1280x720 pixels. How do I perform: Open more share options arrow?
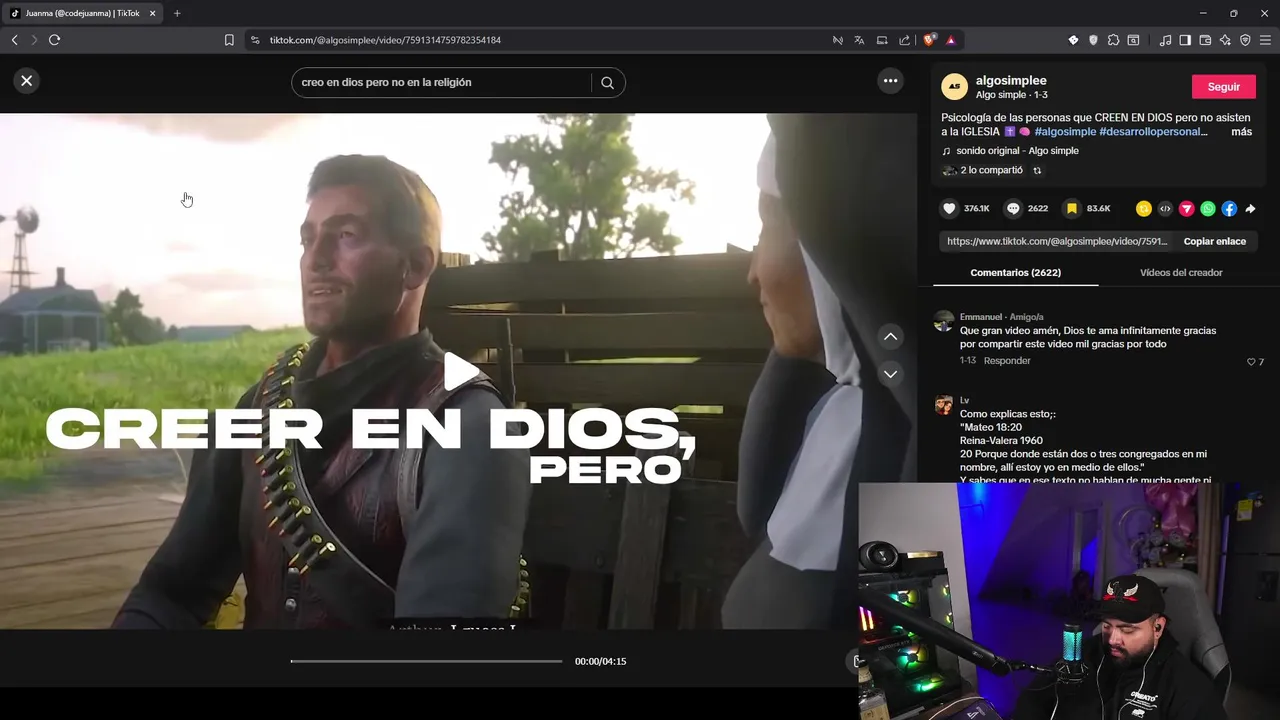click(1250, 209)
